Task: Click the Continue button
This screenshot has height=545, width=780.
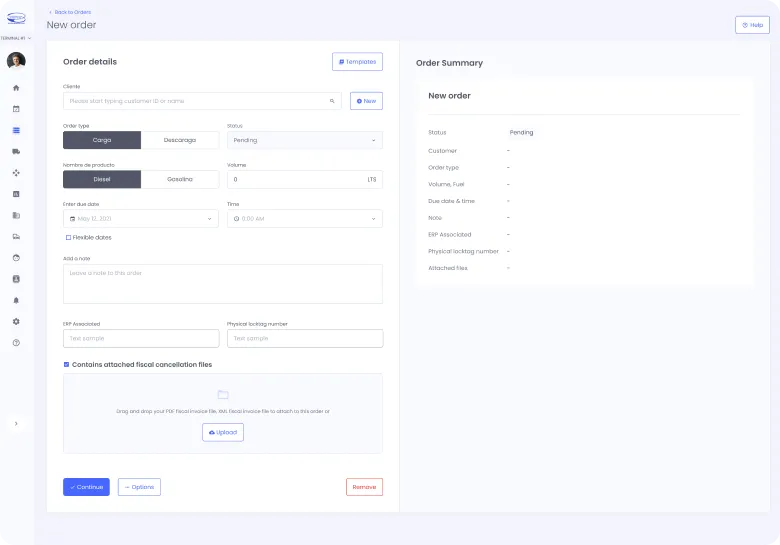Action: [x=86, y=487]
